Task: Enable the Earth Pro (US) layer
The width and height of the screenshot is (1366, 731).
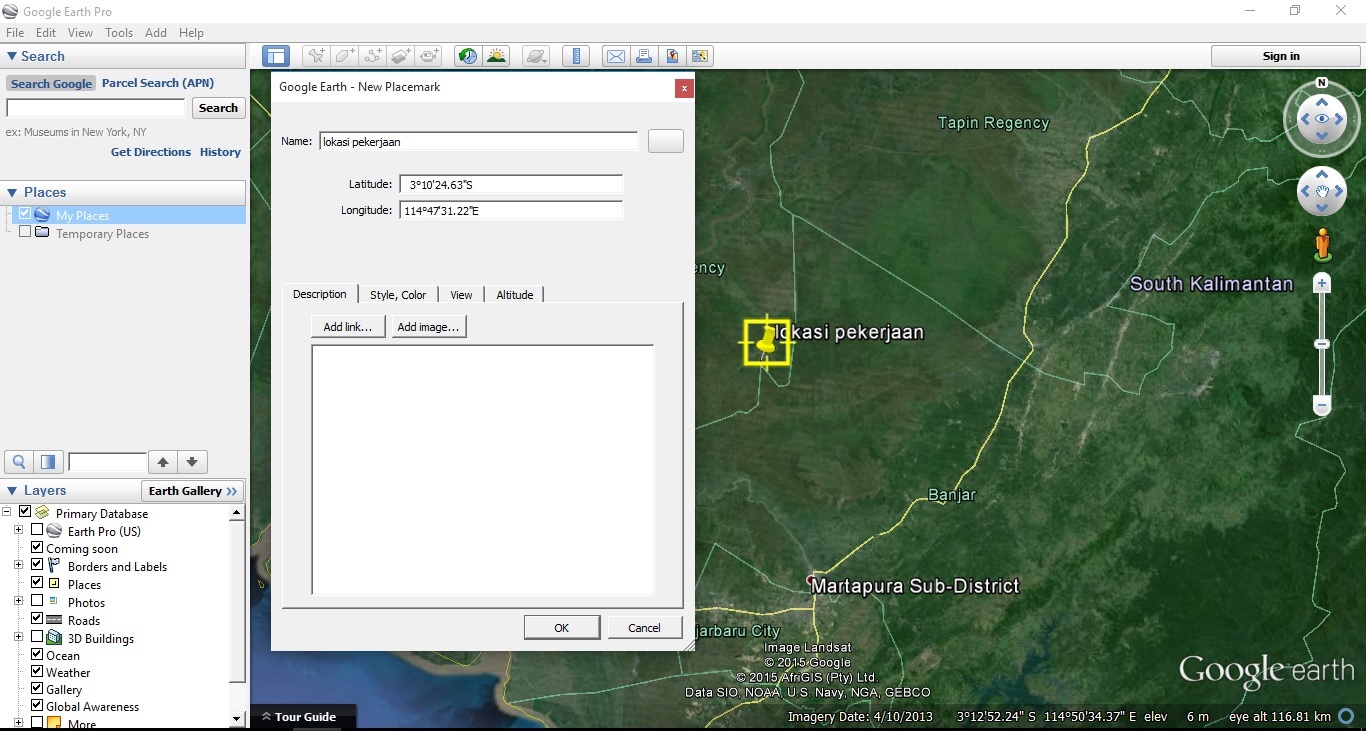Action: [37, 530]
